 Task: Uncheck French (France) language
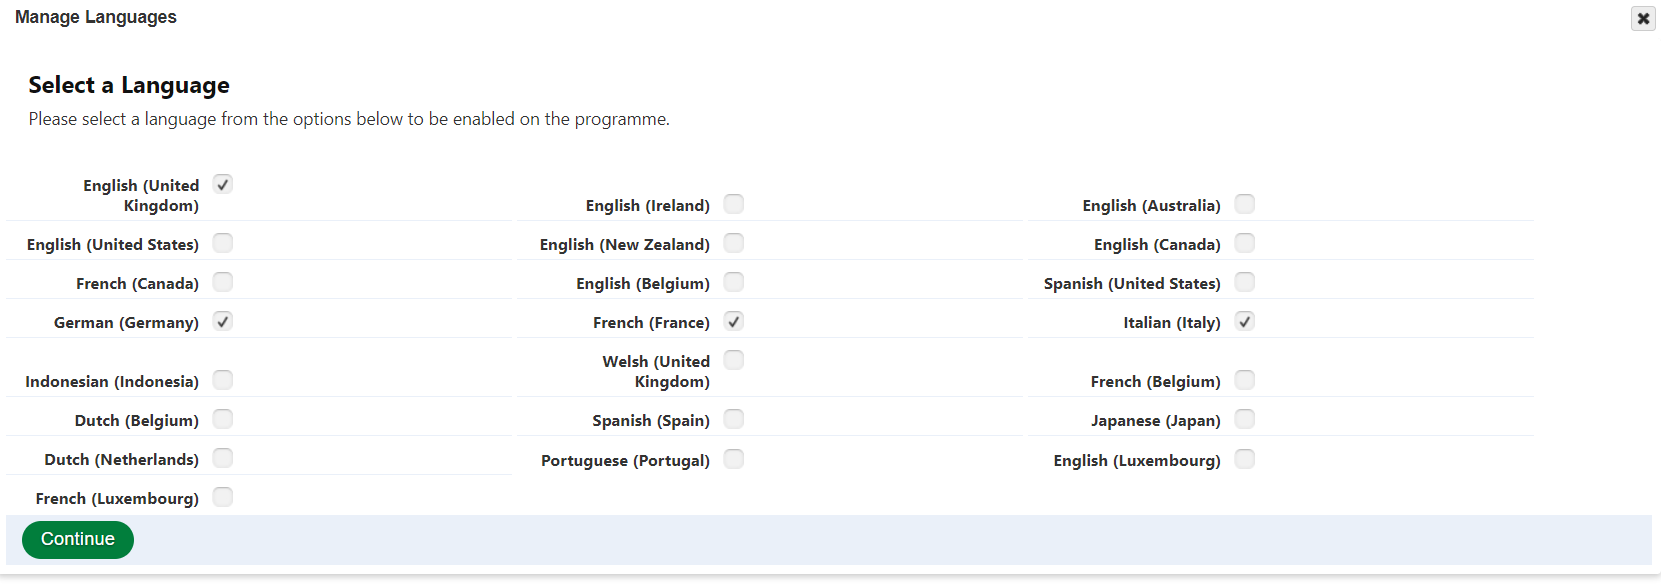point(734,321)
